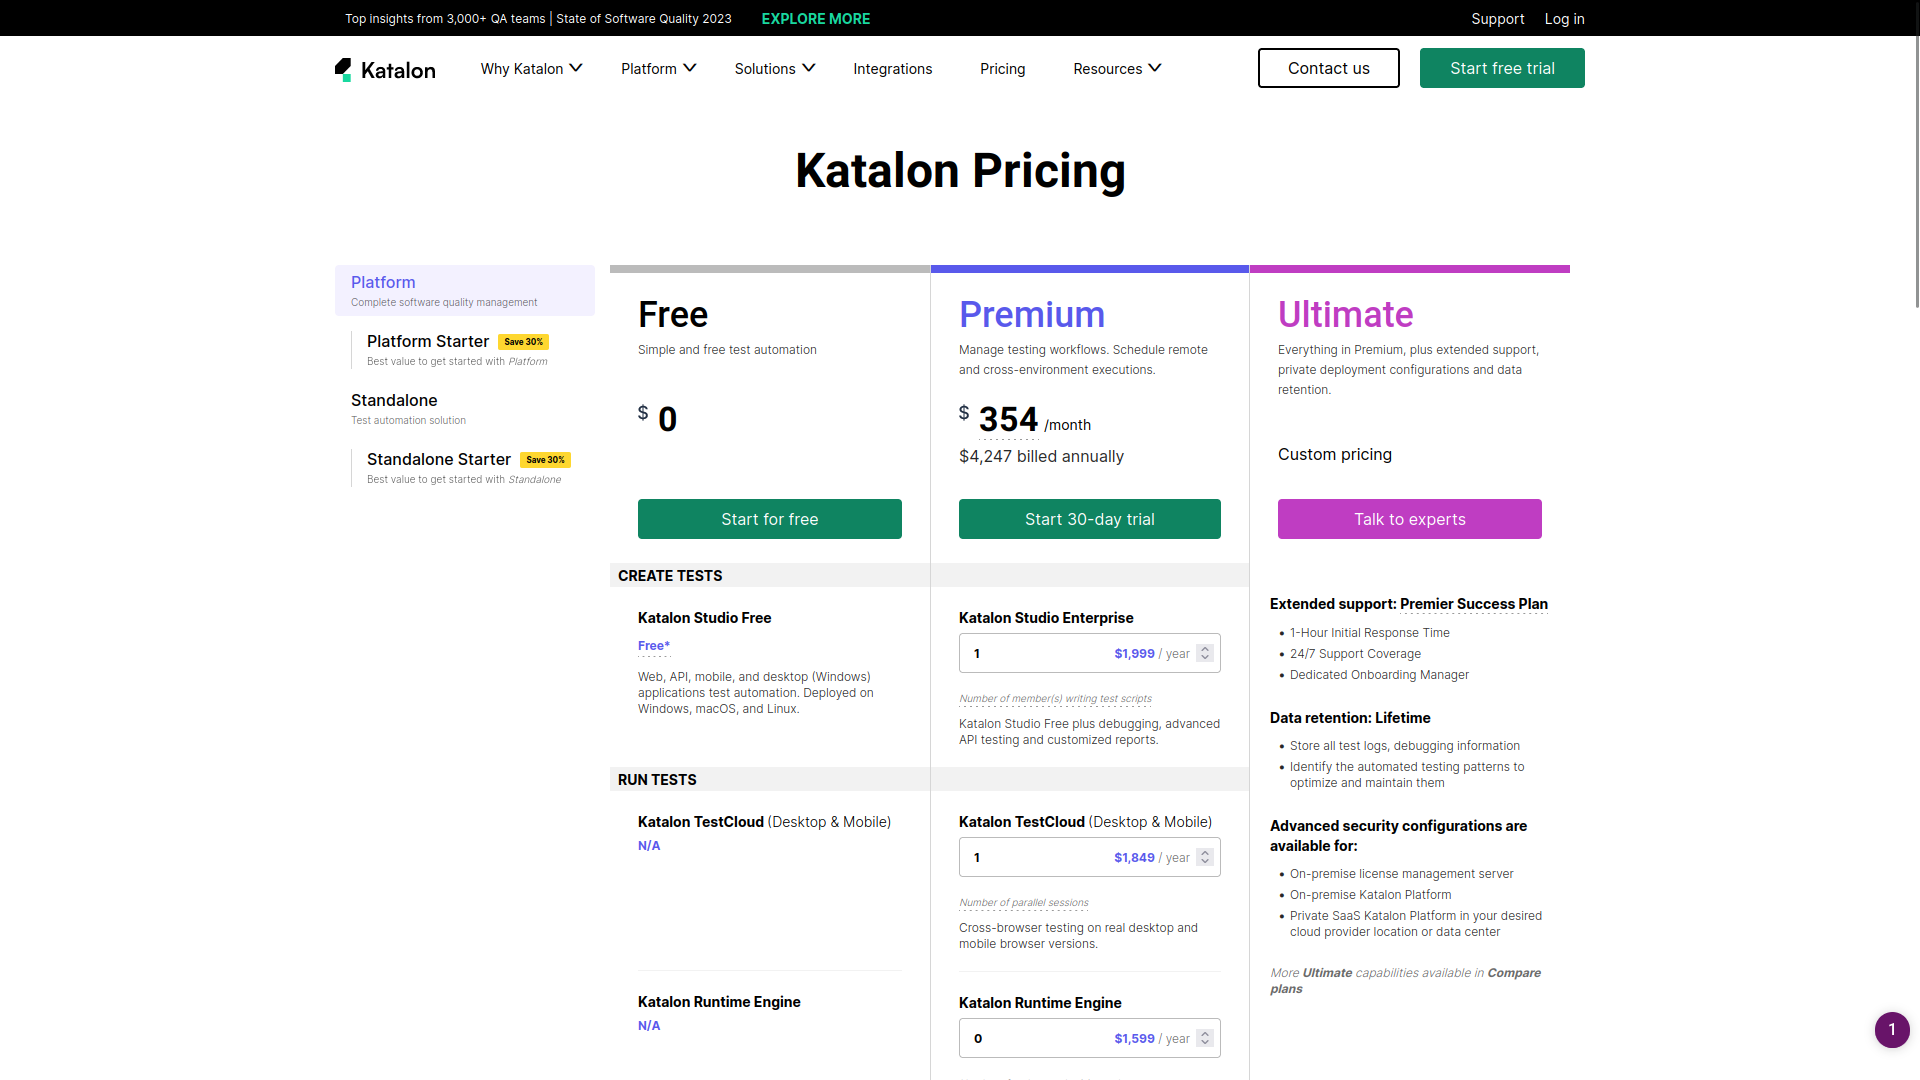Expand the Why Katalon dropdown menu
The width and height of the screenshot is (1920, 1080).
[530, 68]
